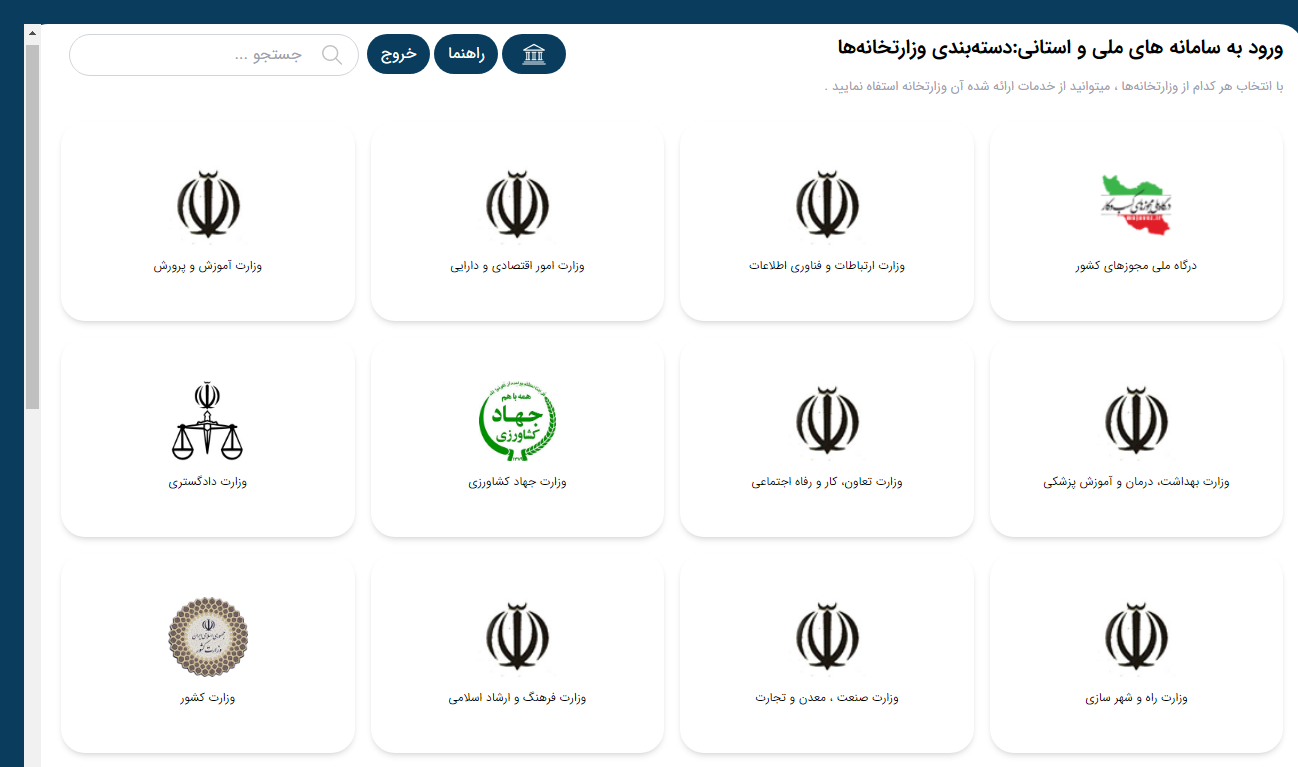Click emblem of وزارت آموزش و پرورش
The height and width of the screenshot is (767, 1298).
208,205
